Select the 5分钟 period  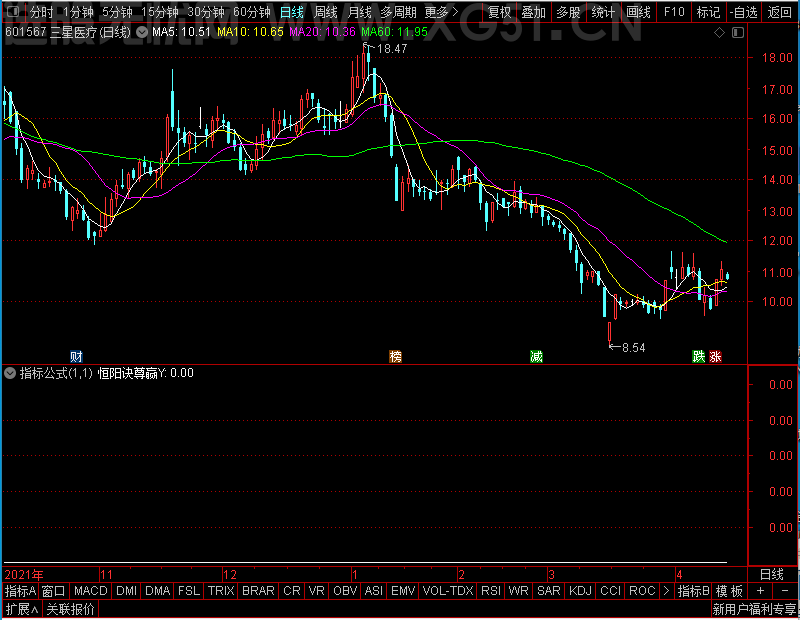click(x=117, y=12)
